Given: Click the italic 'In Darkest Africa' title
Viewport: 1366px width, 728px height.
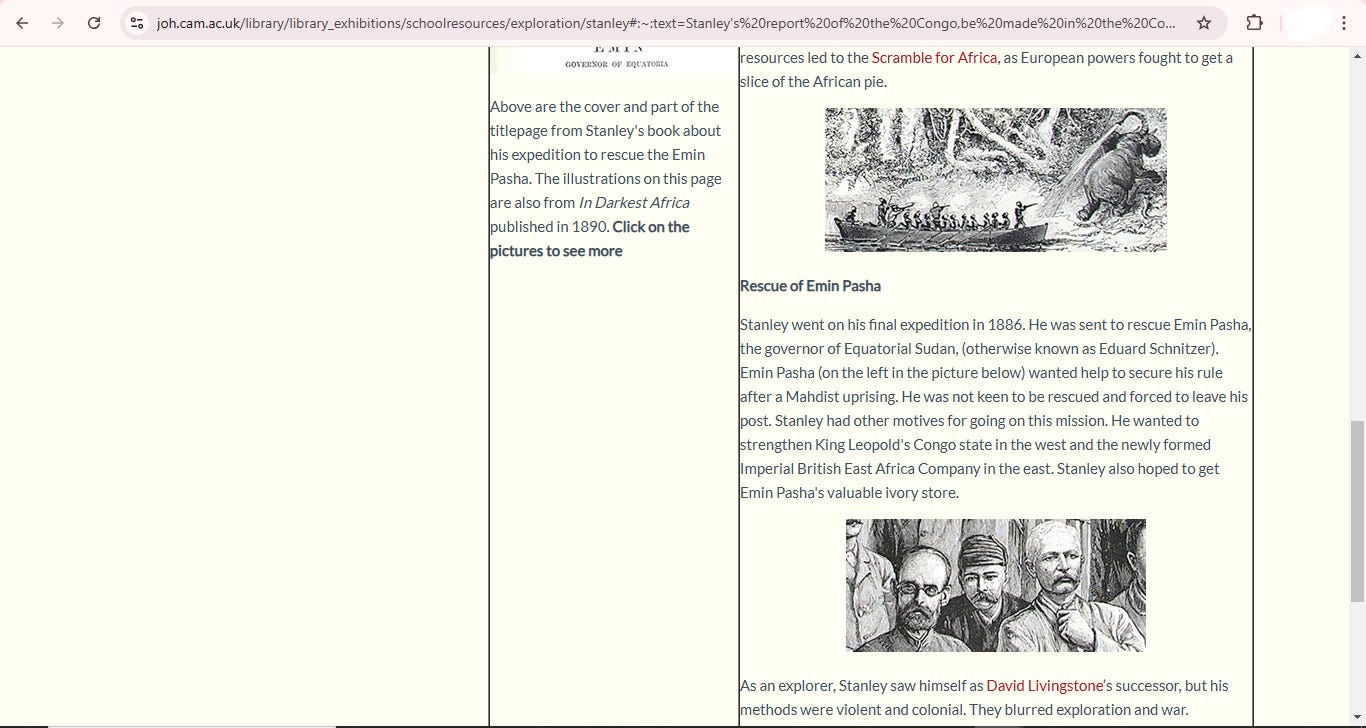Looking at the screenshot, I should (633, 203).
